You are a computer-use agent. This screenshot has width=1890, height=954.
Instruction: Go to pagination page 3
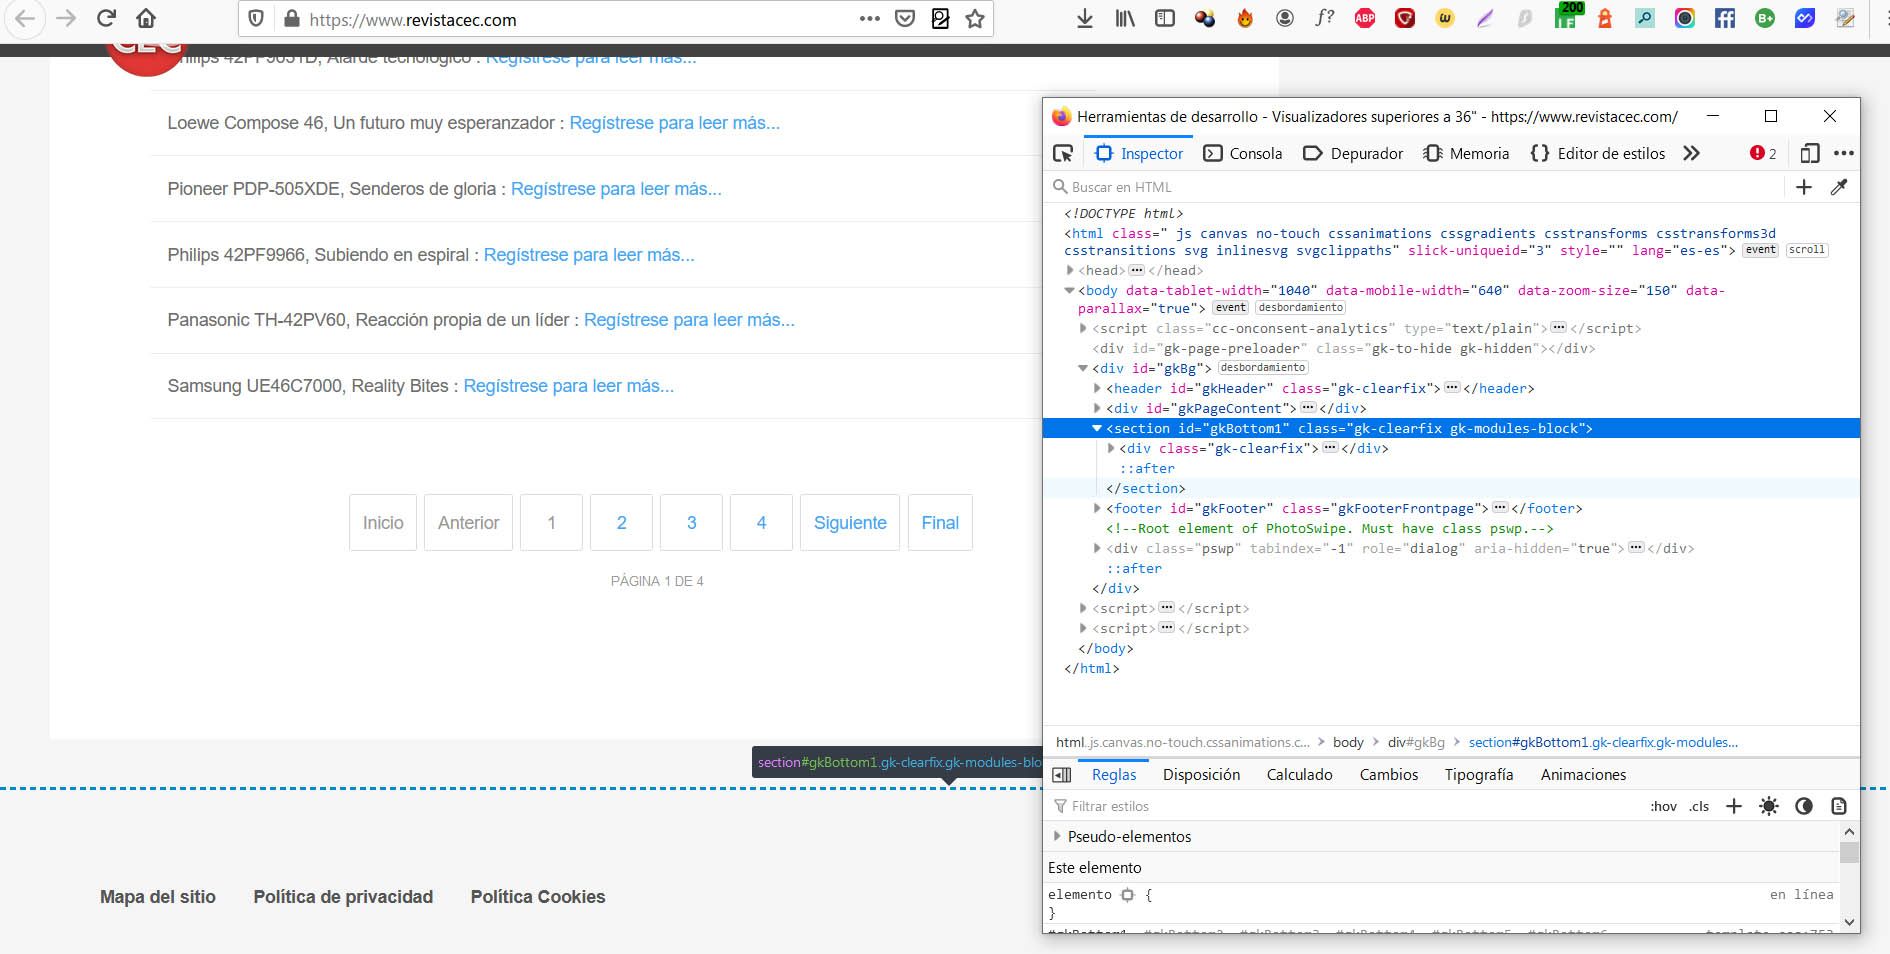tap(691, 522)
